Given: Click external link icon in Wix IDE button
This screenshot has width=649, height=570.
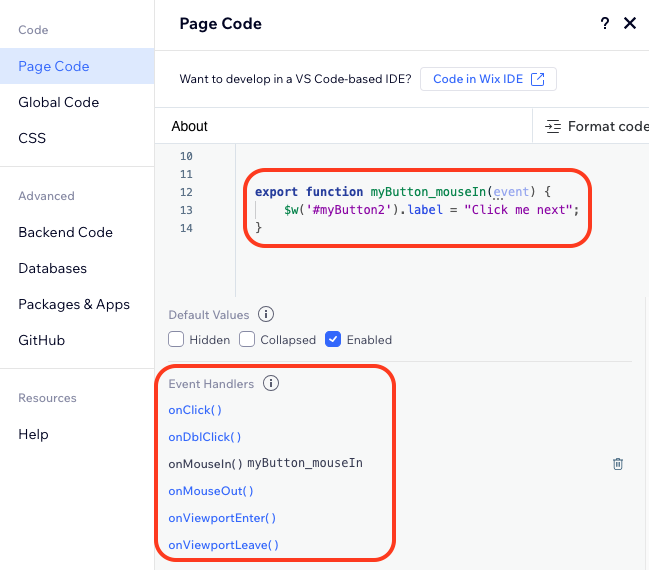Looking at the screenshot, I should coord(538,79).
